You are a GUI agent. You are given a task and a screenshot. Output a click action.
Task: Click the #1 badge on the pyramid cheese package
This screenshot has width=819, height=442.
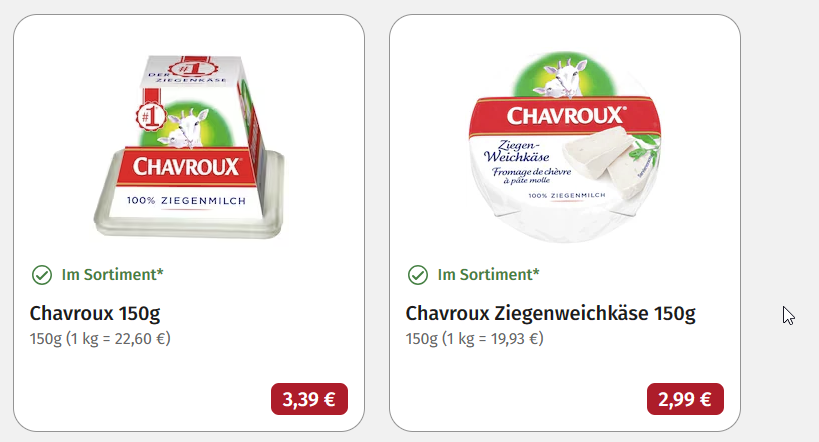[151, 116]
